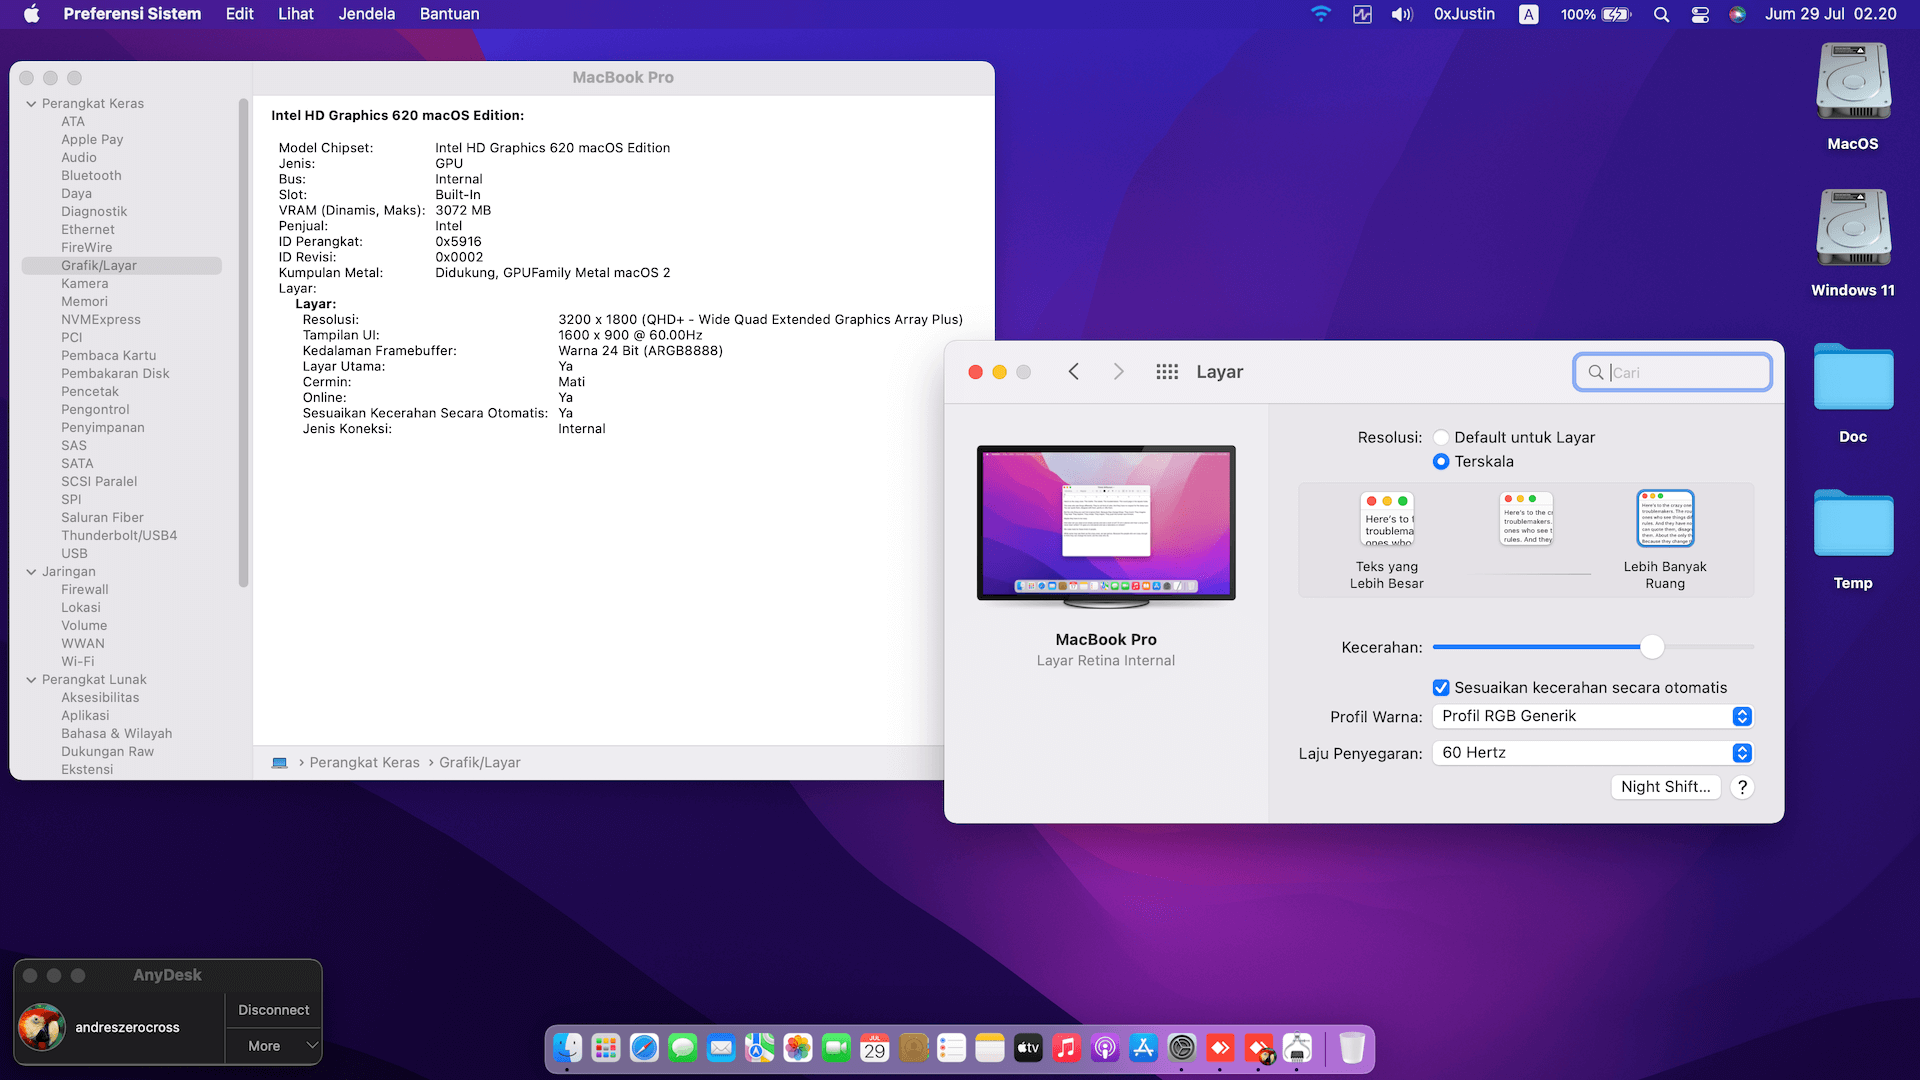
Task: Collapse the 'Perangkat Keras' sidebar section
Action: tap(31, 104)
